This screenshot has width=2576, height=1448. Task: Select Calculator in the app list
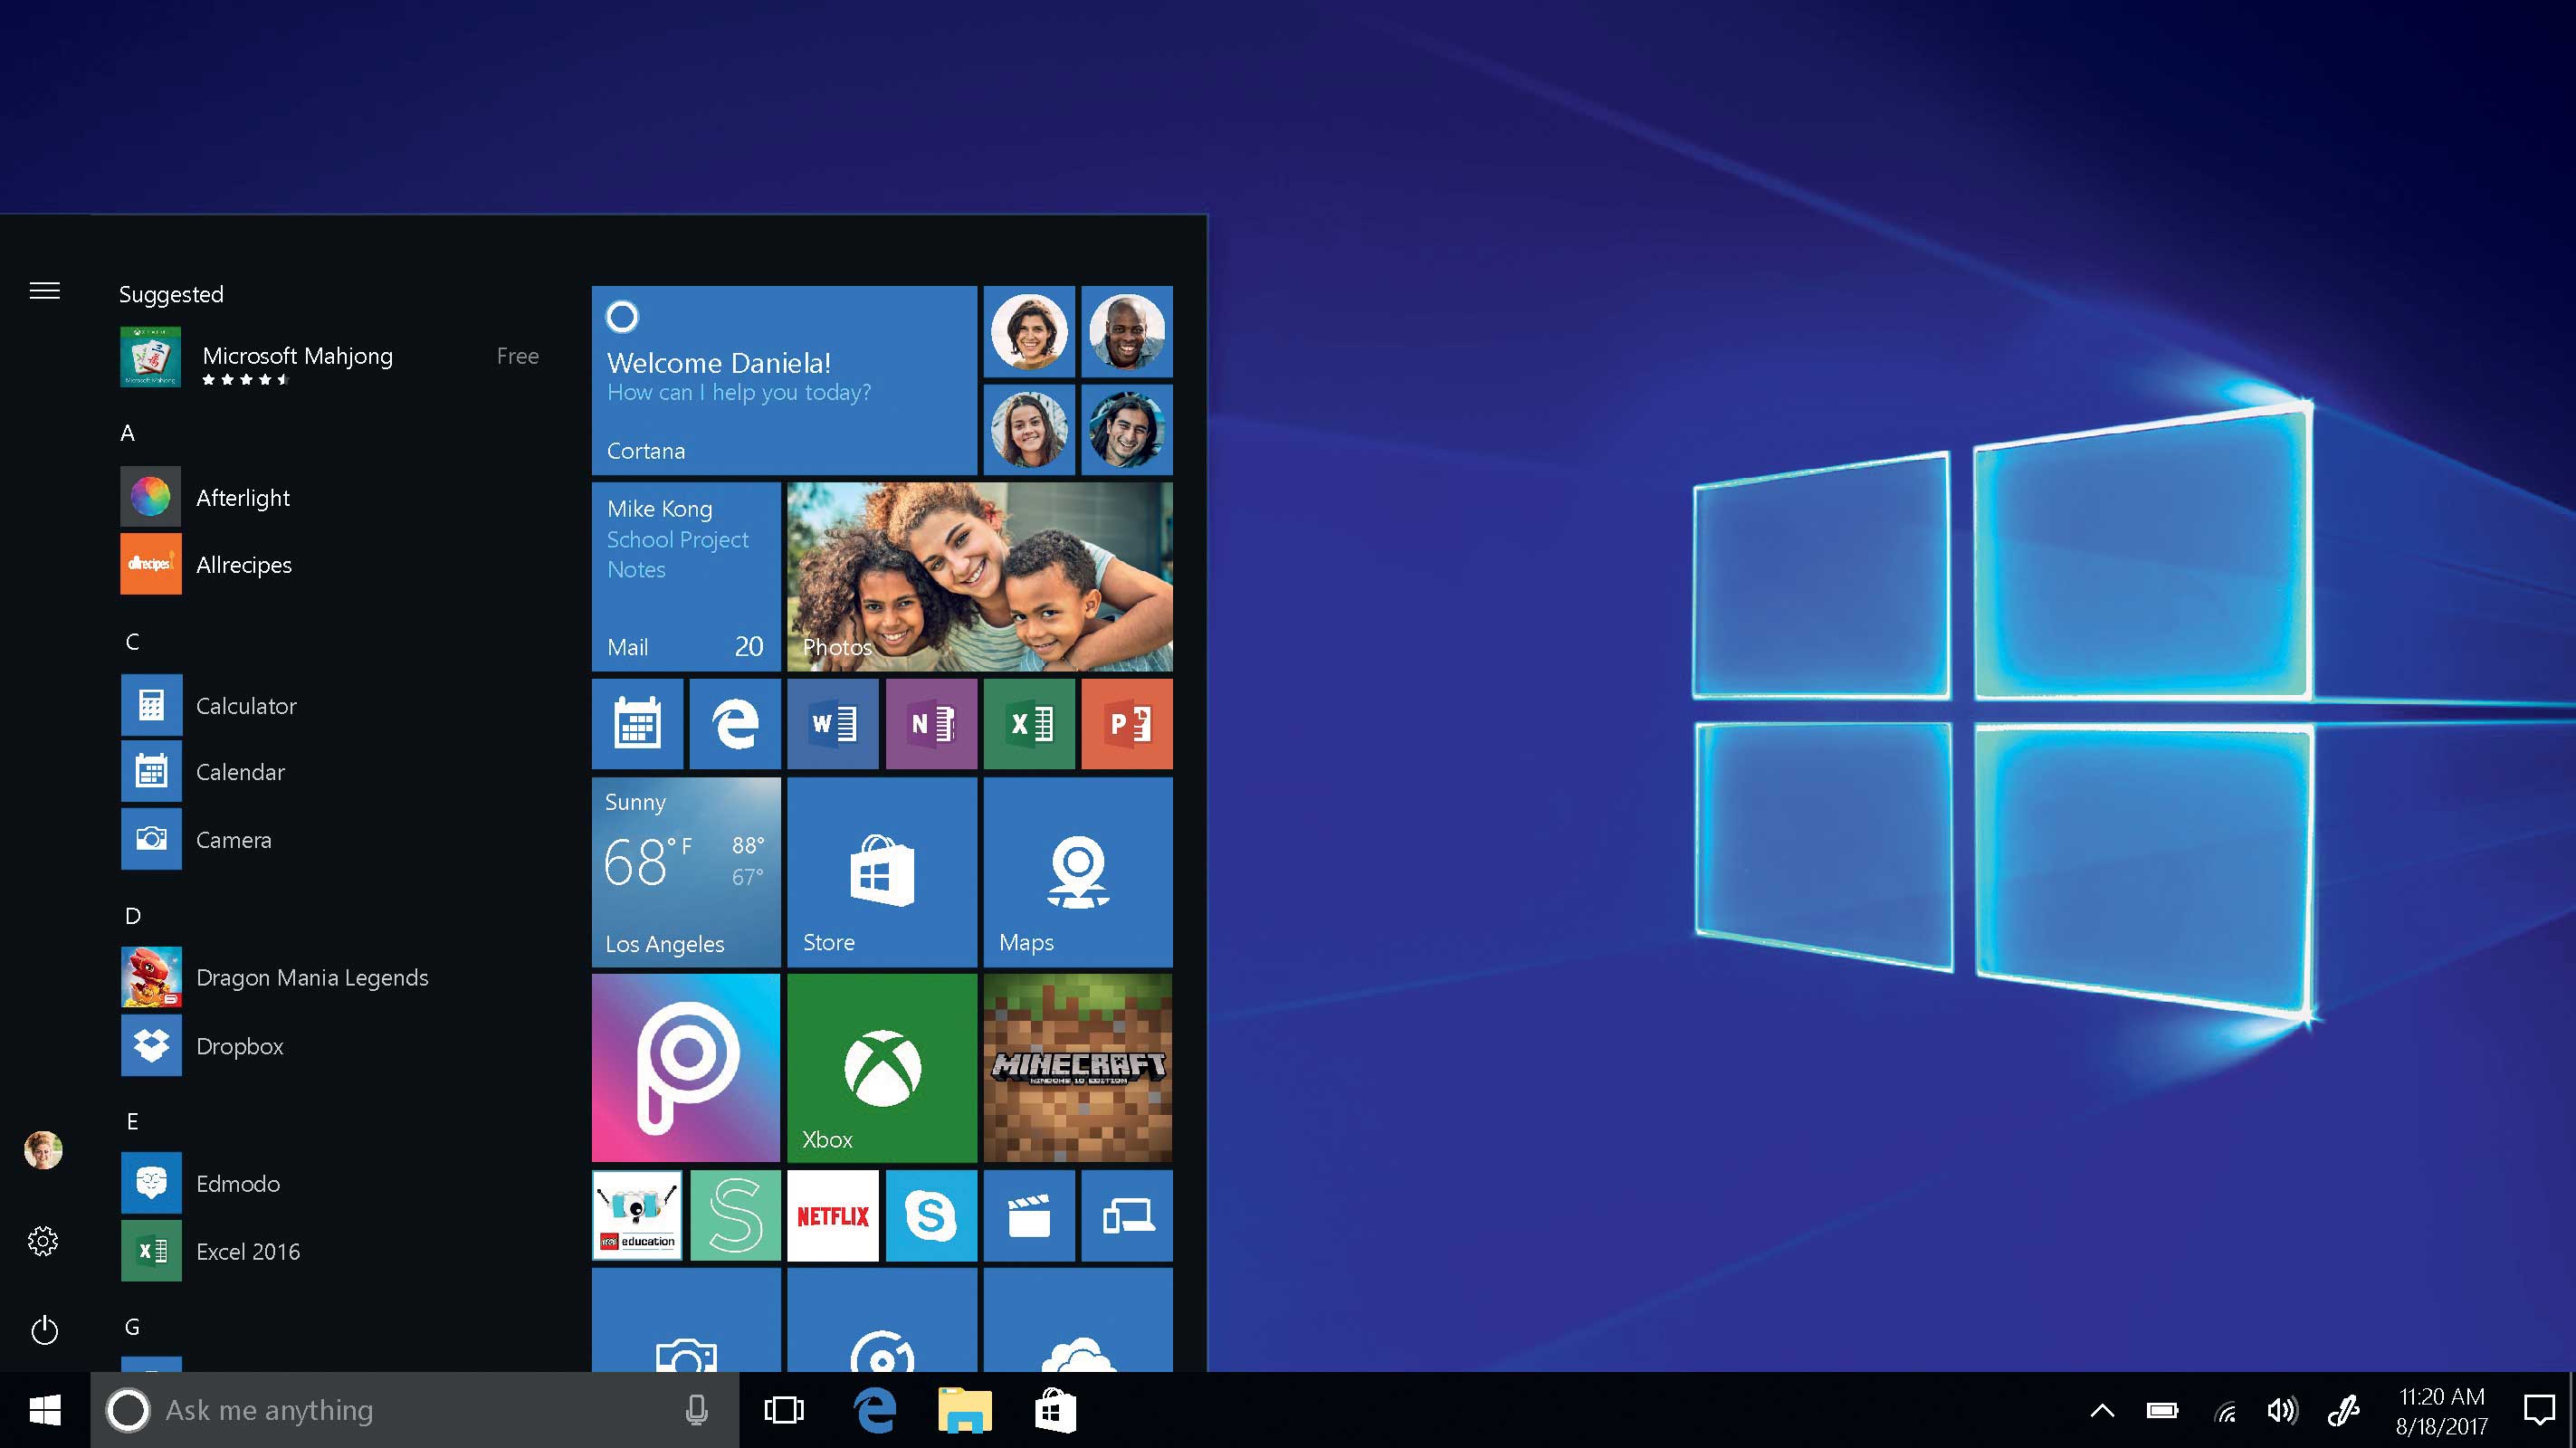coord(246,706)
